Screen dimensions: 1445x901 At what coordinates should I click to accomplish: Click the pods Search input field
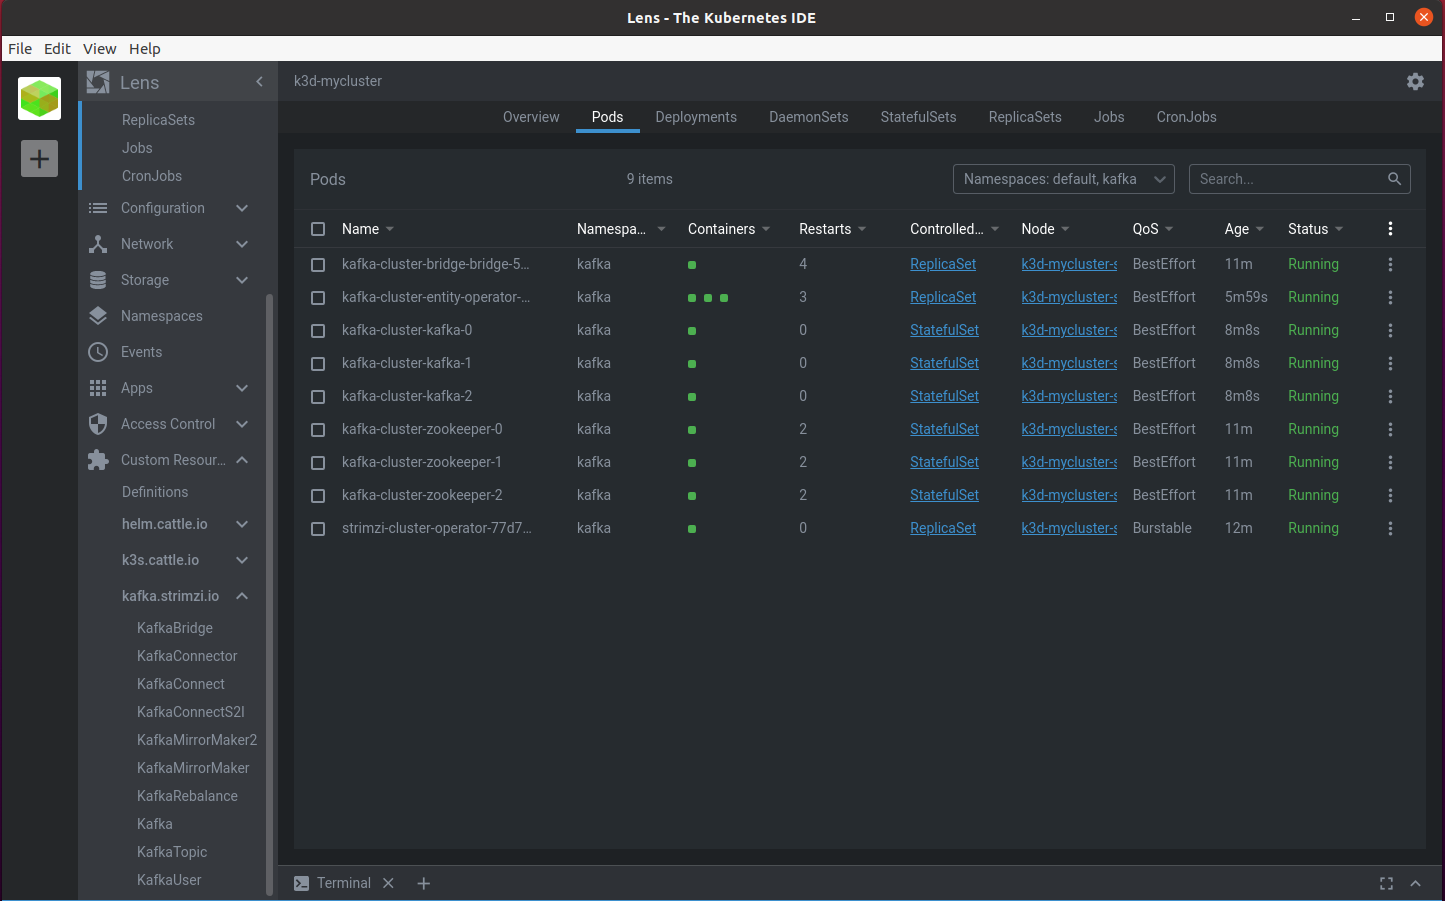click(x=1288, y=179)
